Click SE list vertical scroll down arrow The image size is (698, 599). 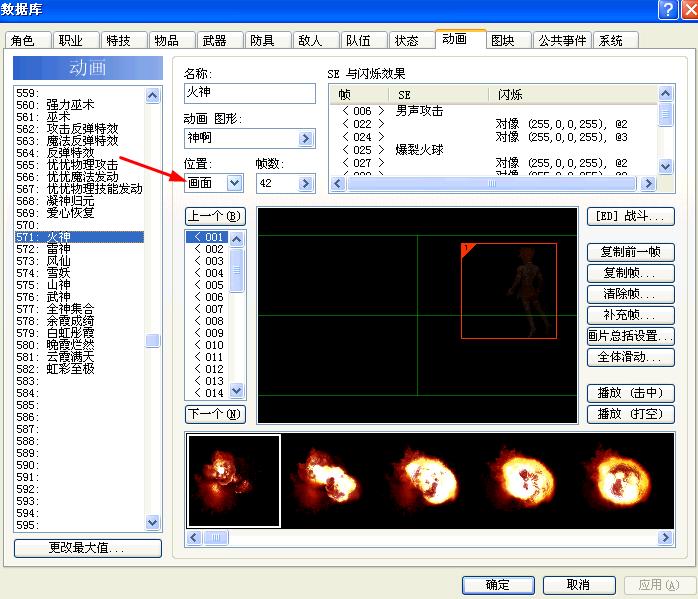(x=665, y=167)
